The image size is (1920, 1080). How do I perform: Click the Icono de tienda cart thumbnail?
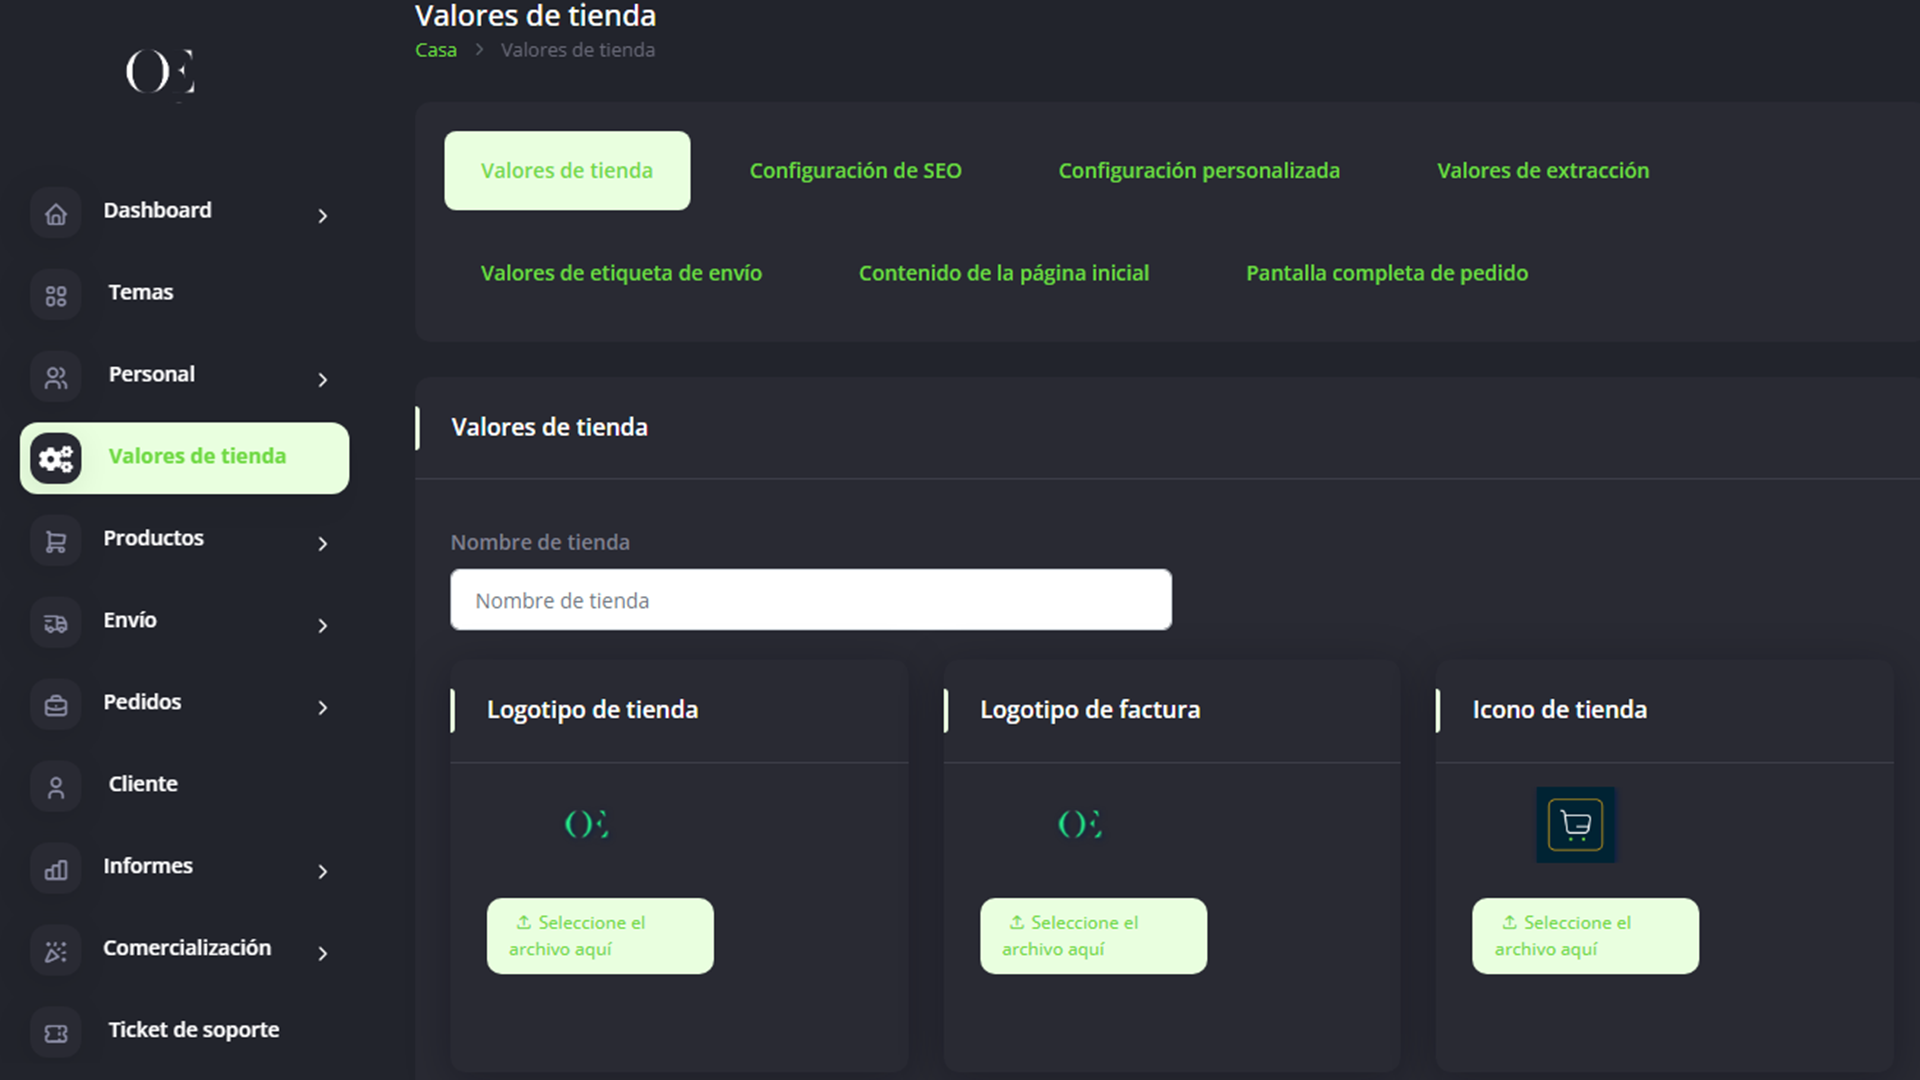point(1575,825)
